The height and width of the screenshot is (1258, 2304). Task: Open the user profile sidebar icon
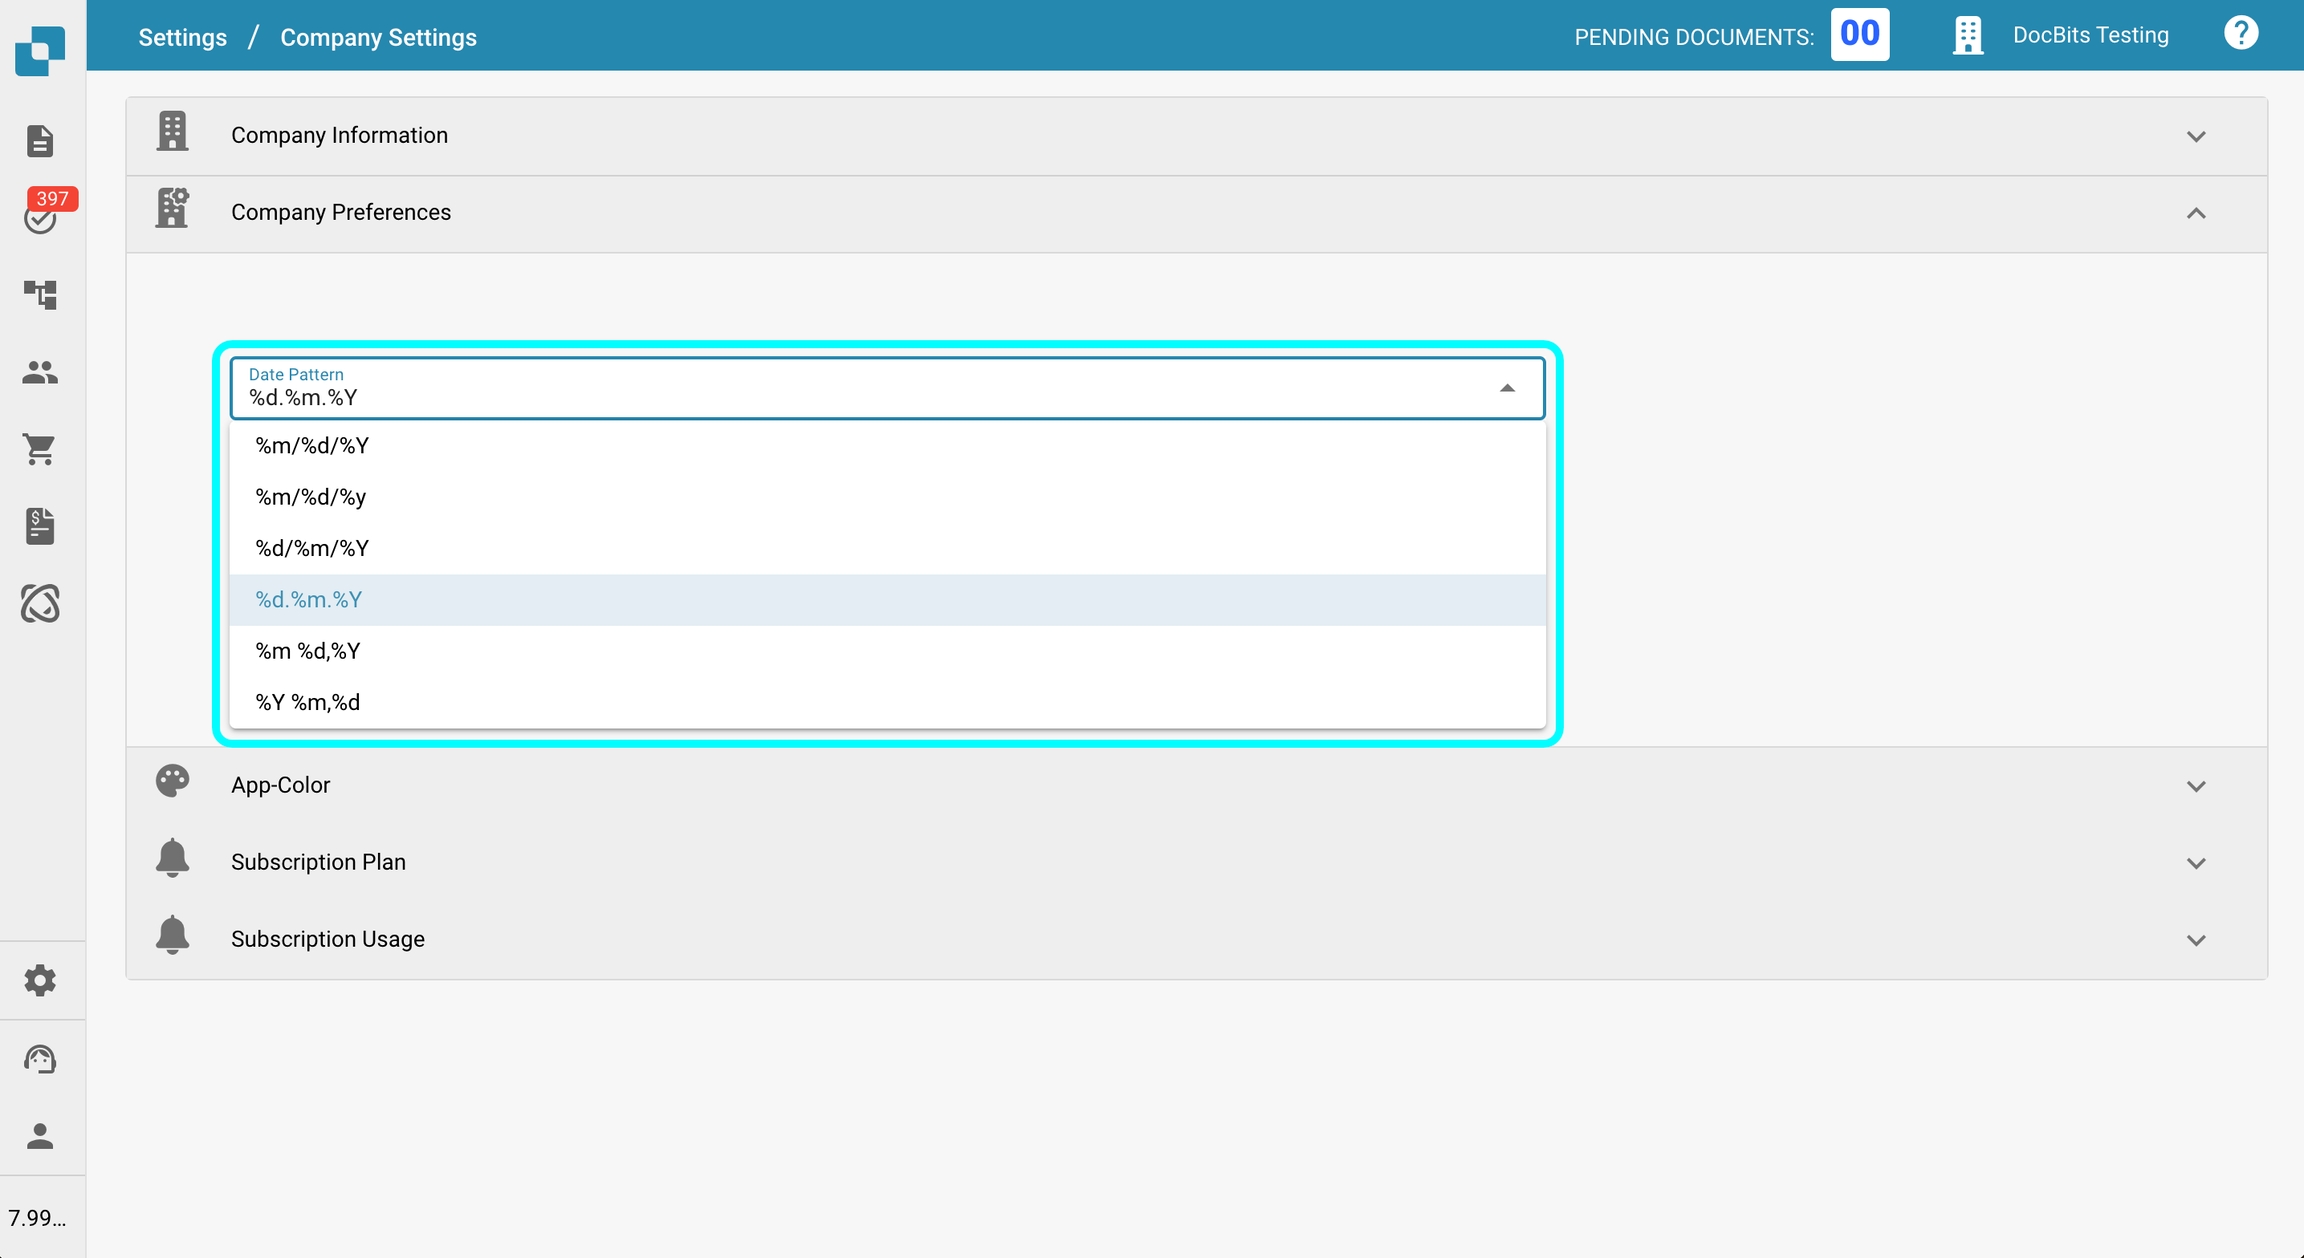click(x=40, y=1136)
